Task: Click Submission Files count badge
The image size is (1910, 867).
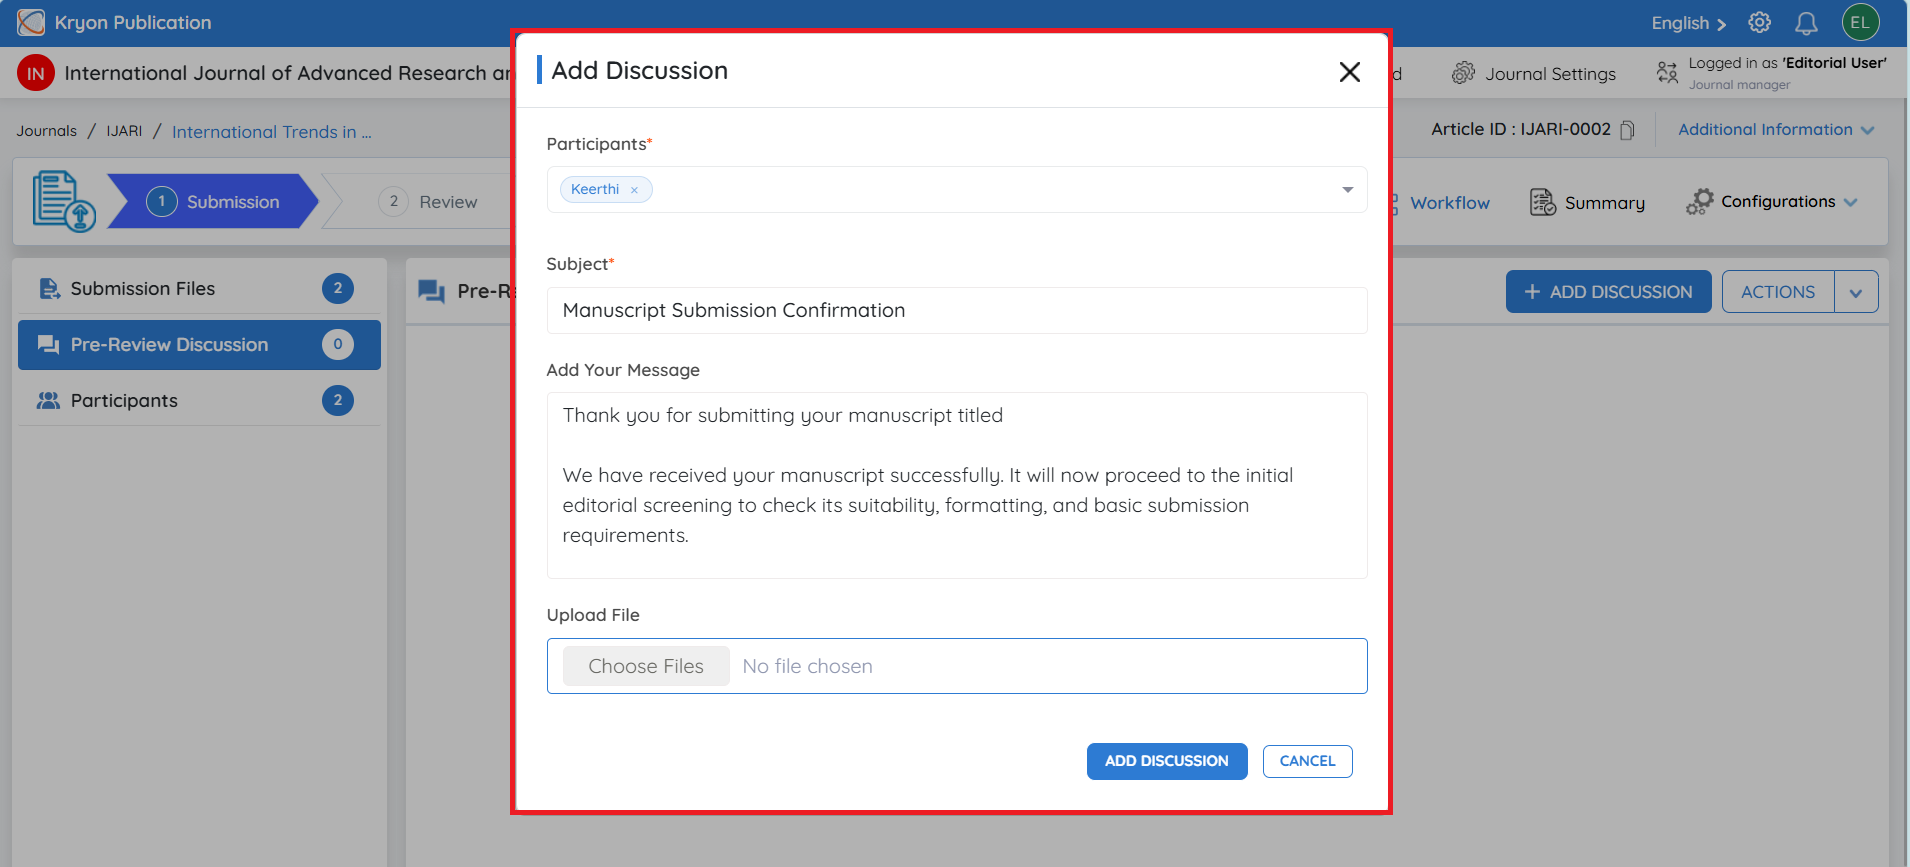Action: (x=338, y=289)
